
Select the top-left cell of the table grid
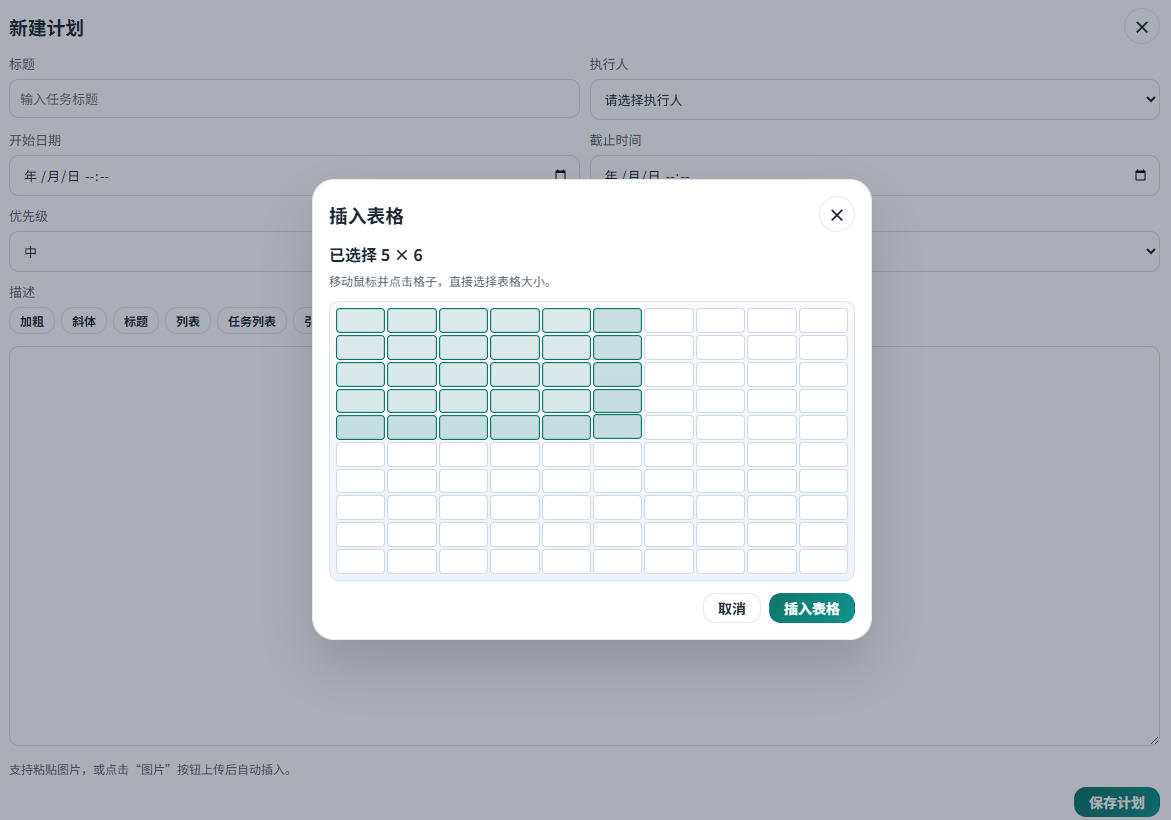pos(360,321)
